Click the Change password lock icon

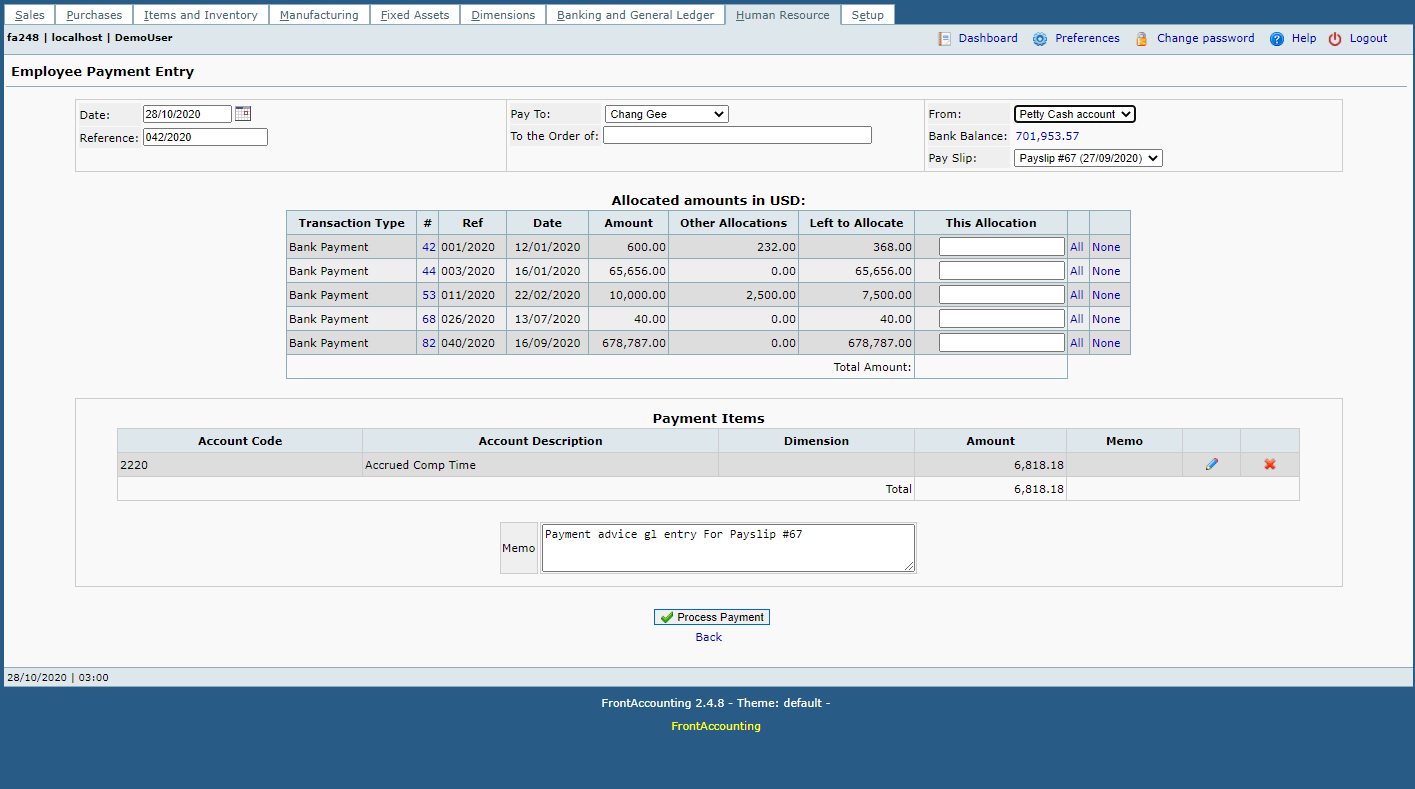coord(1142,39)
